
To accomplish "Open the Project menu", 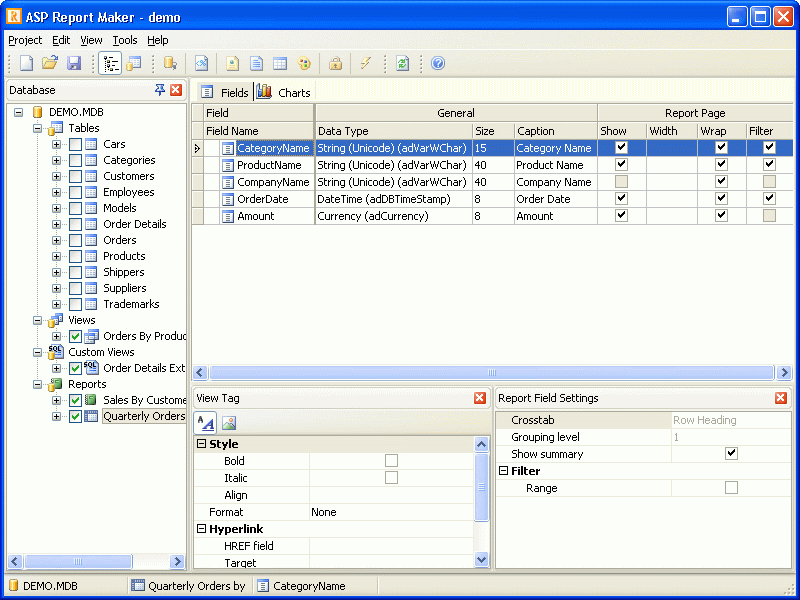I will [25, 40].
